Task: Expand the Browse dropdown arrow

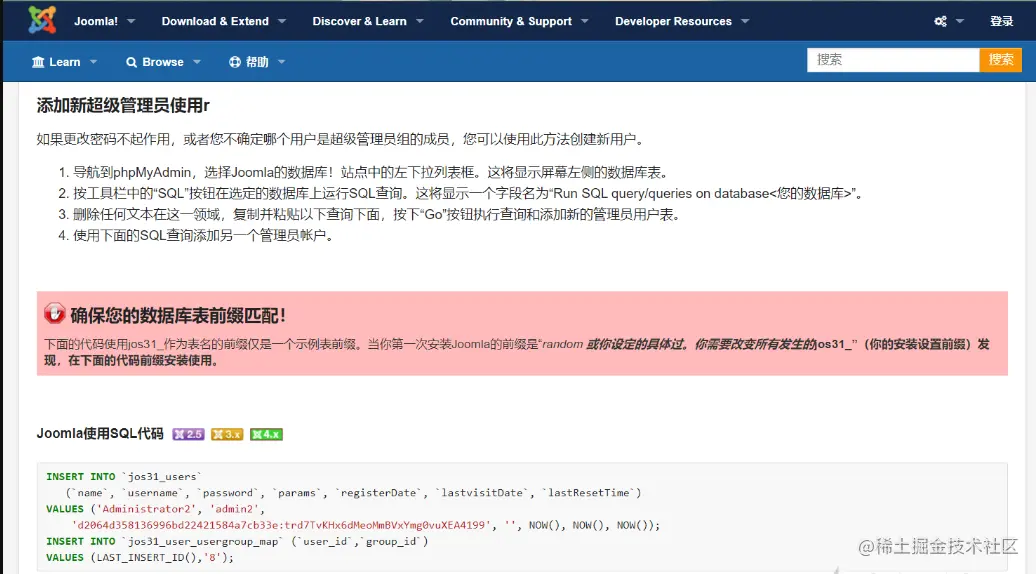Action: pyautogui.click(x=197, y=62)
